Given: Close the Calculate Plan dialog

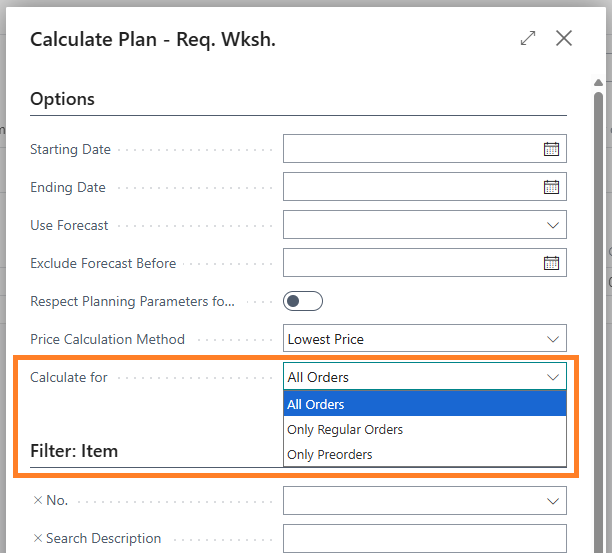Looking at the screenshot, I should tap(564, 39).
